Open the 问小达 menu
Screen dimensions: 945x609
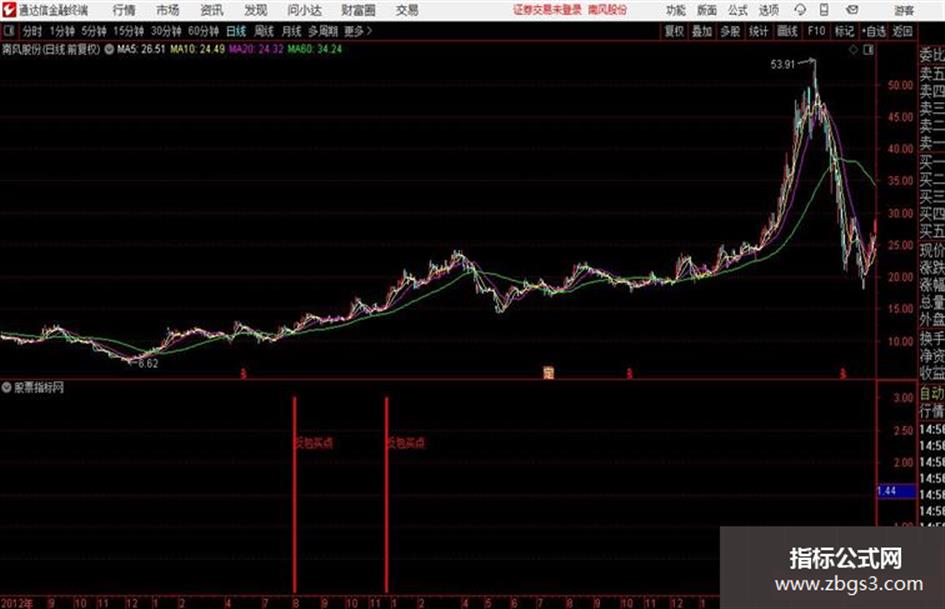click(304, 10)
